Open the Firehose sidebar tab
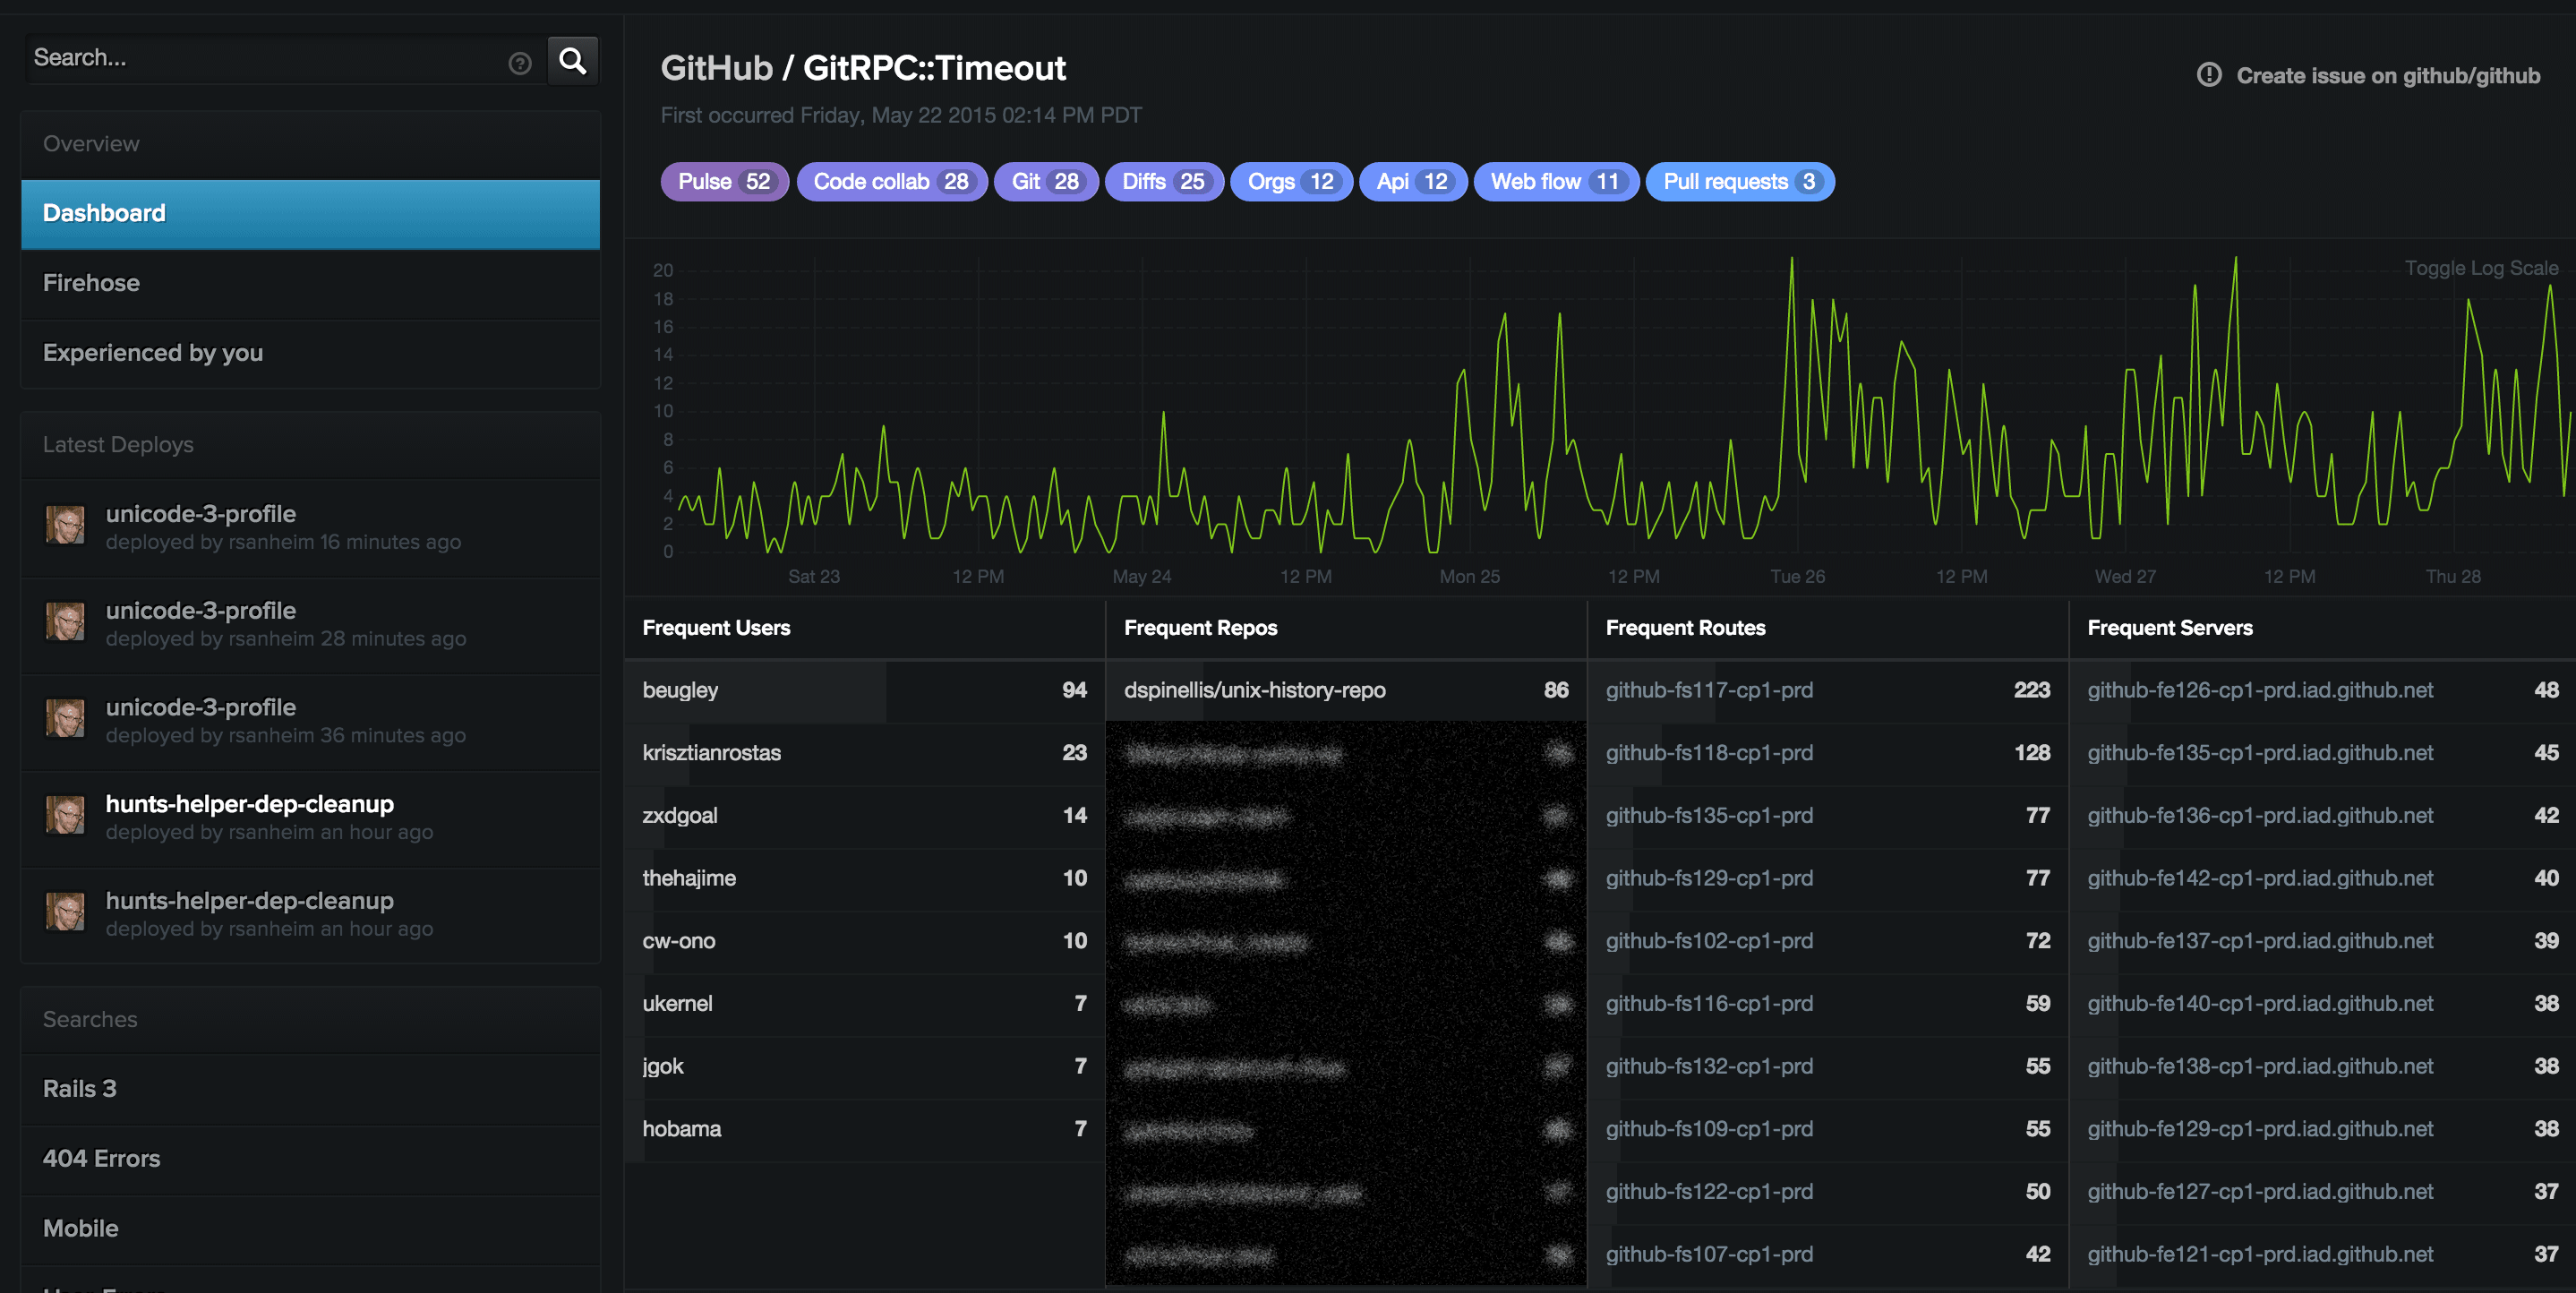 (x=91, y=283)
